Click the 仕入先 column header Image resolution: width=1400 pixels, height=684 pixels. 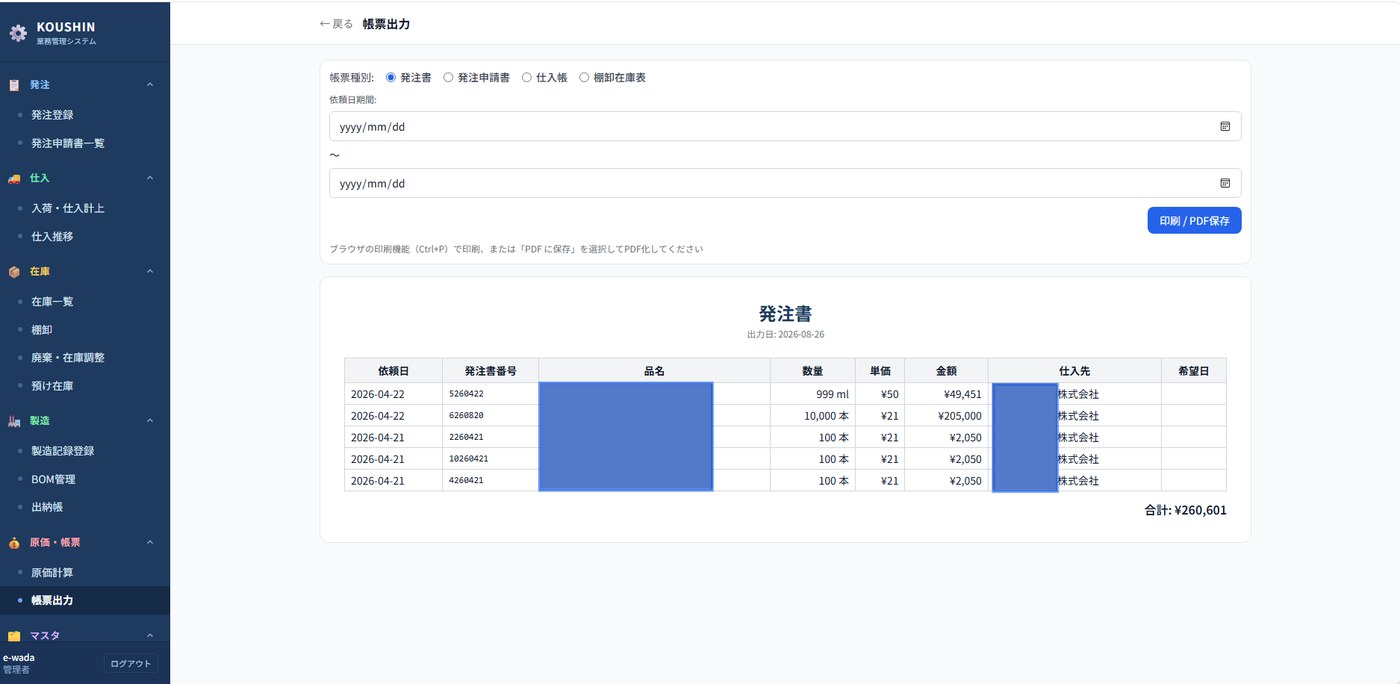pyautogui.click(x=1075, y=371)
